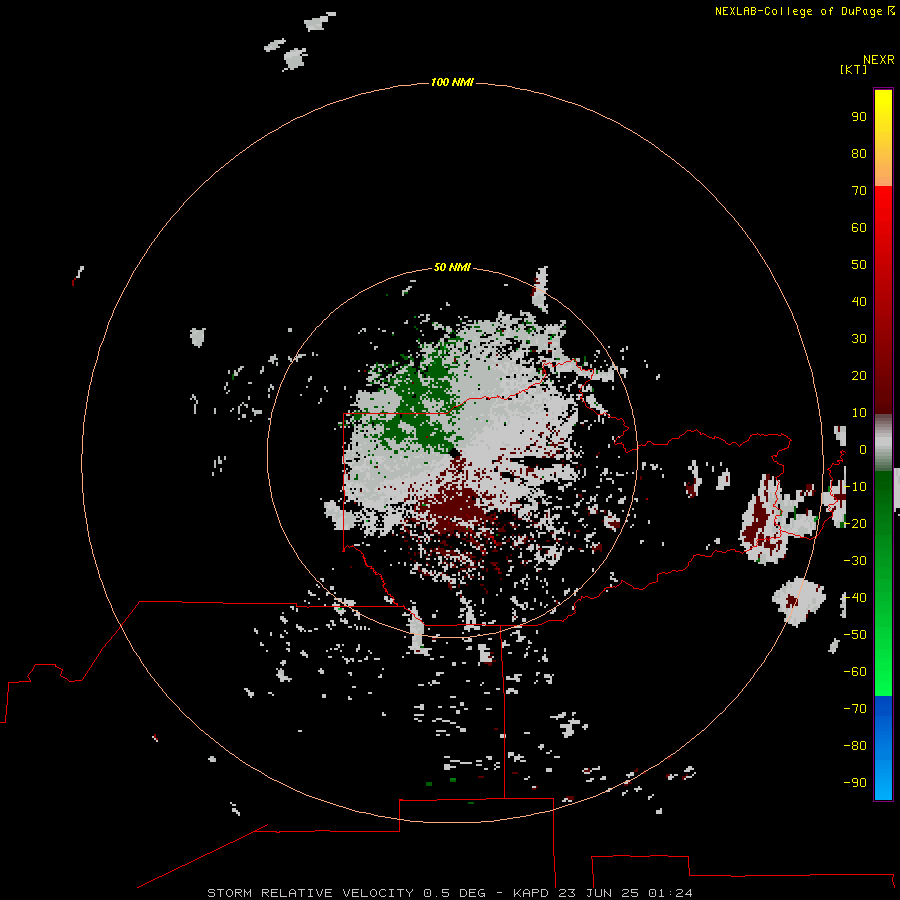The image size is (900, 900).
Task: Click the 30 value on the velocity scale
Action: point(859,339)
